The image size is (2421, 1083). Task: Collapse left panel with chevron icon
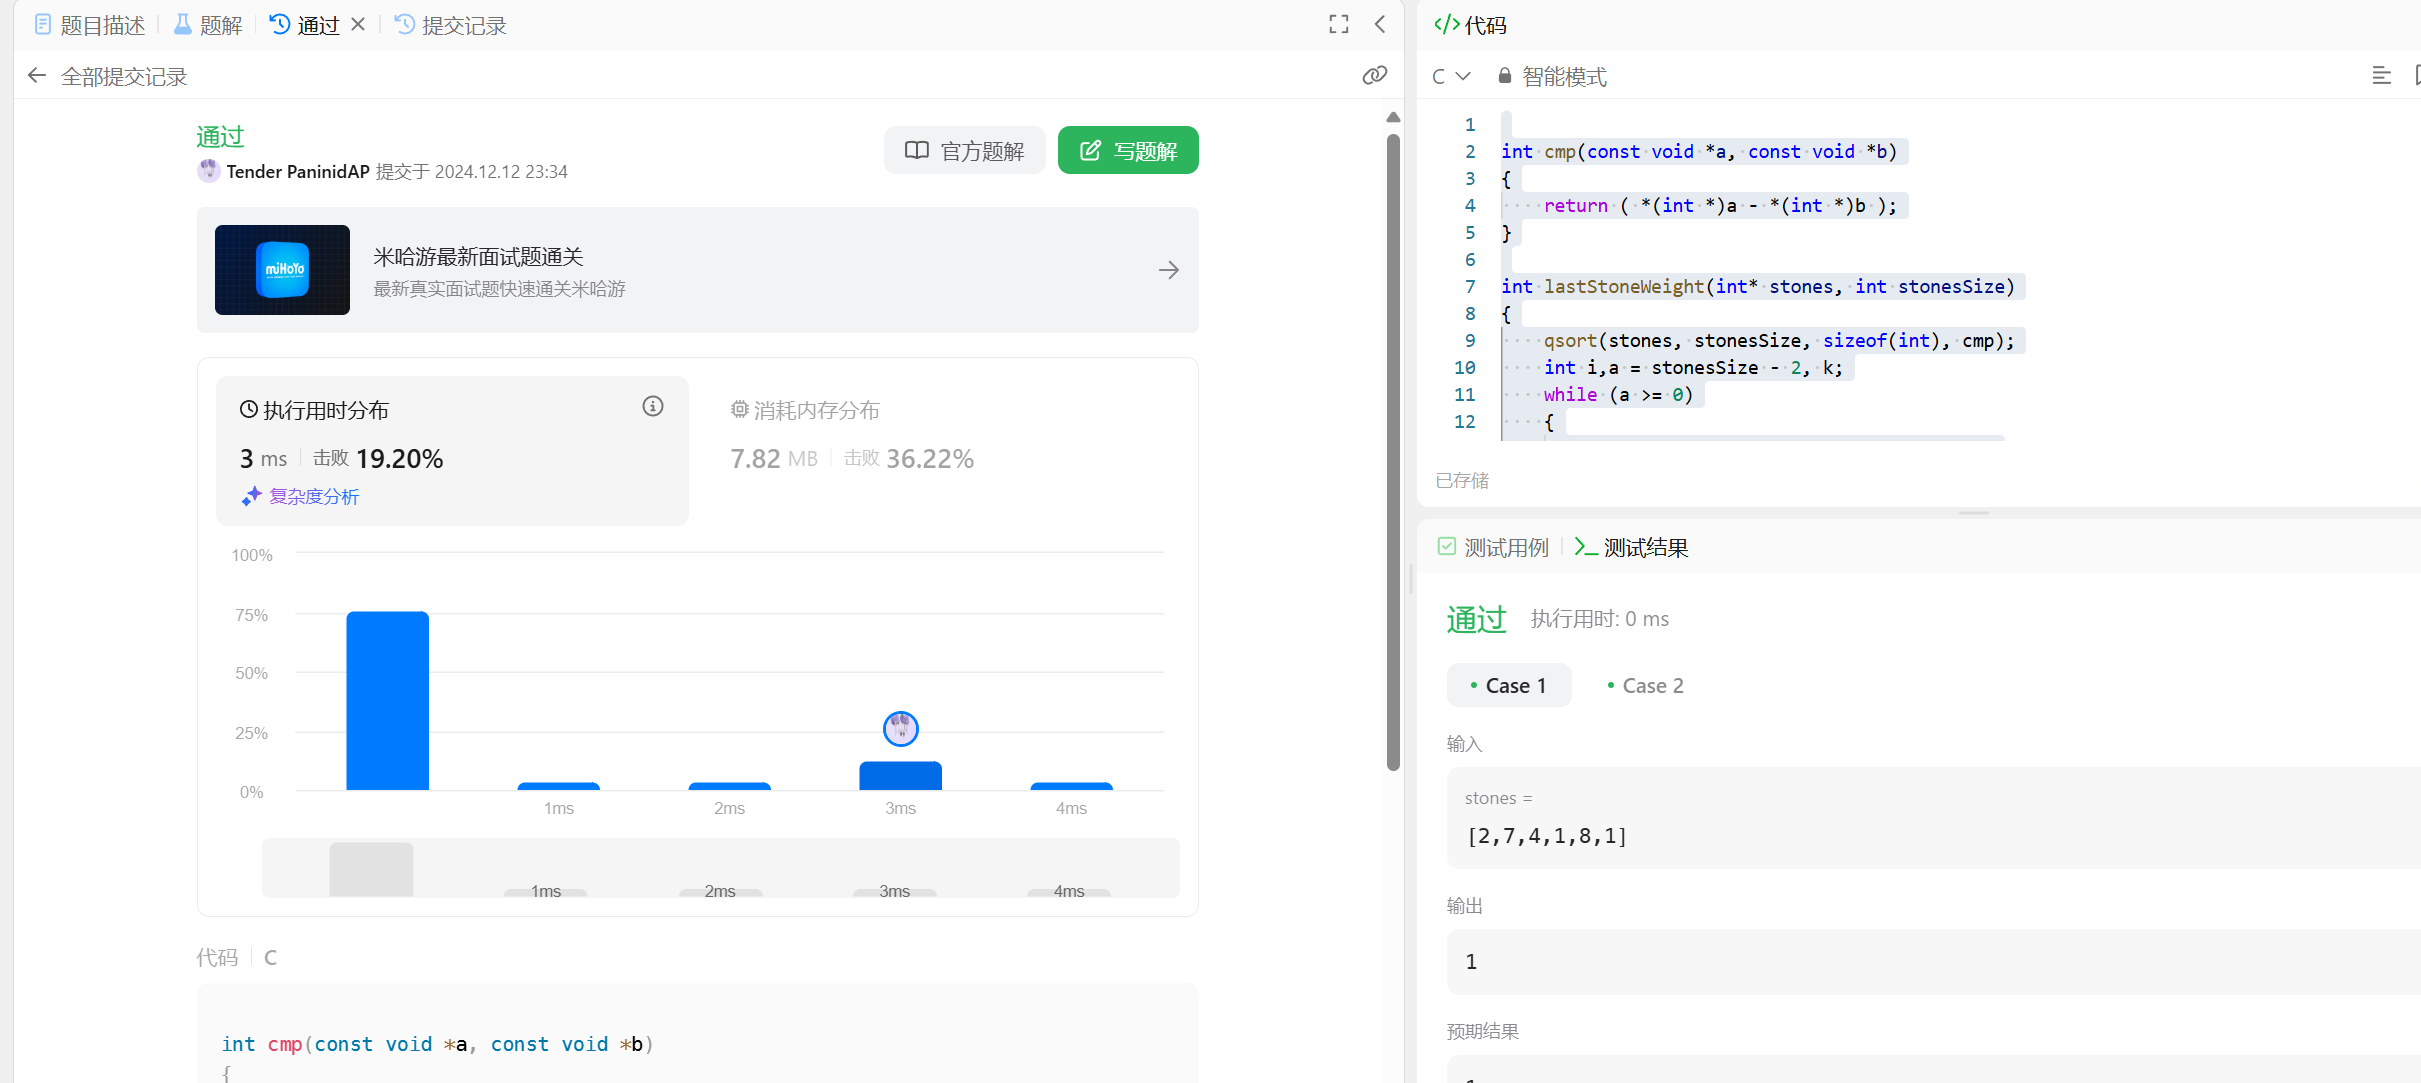tap(1380, 25)
